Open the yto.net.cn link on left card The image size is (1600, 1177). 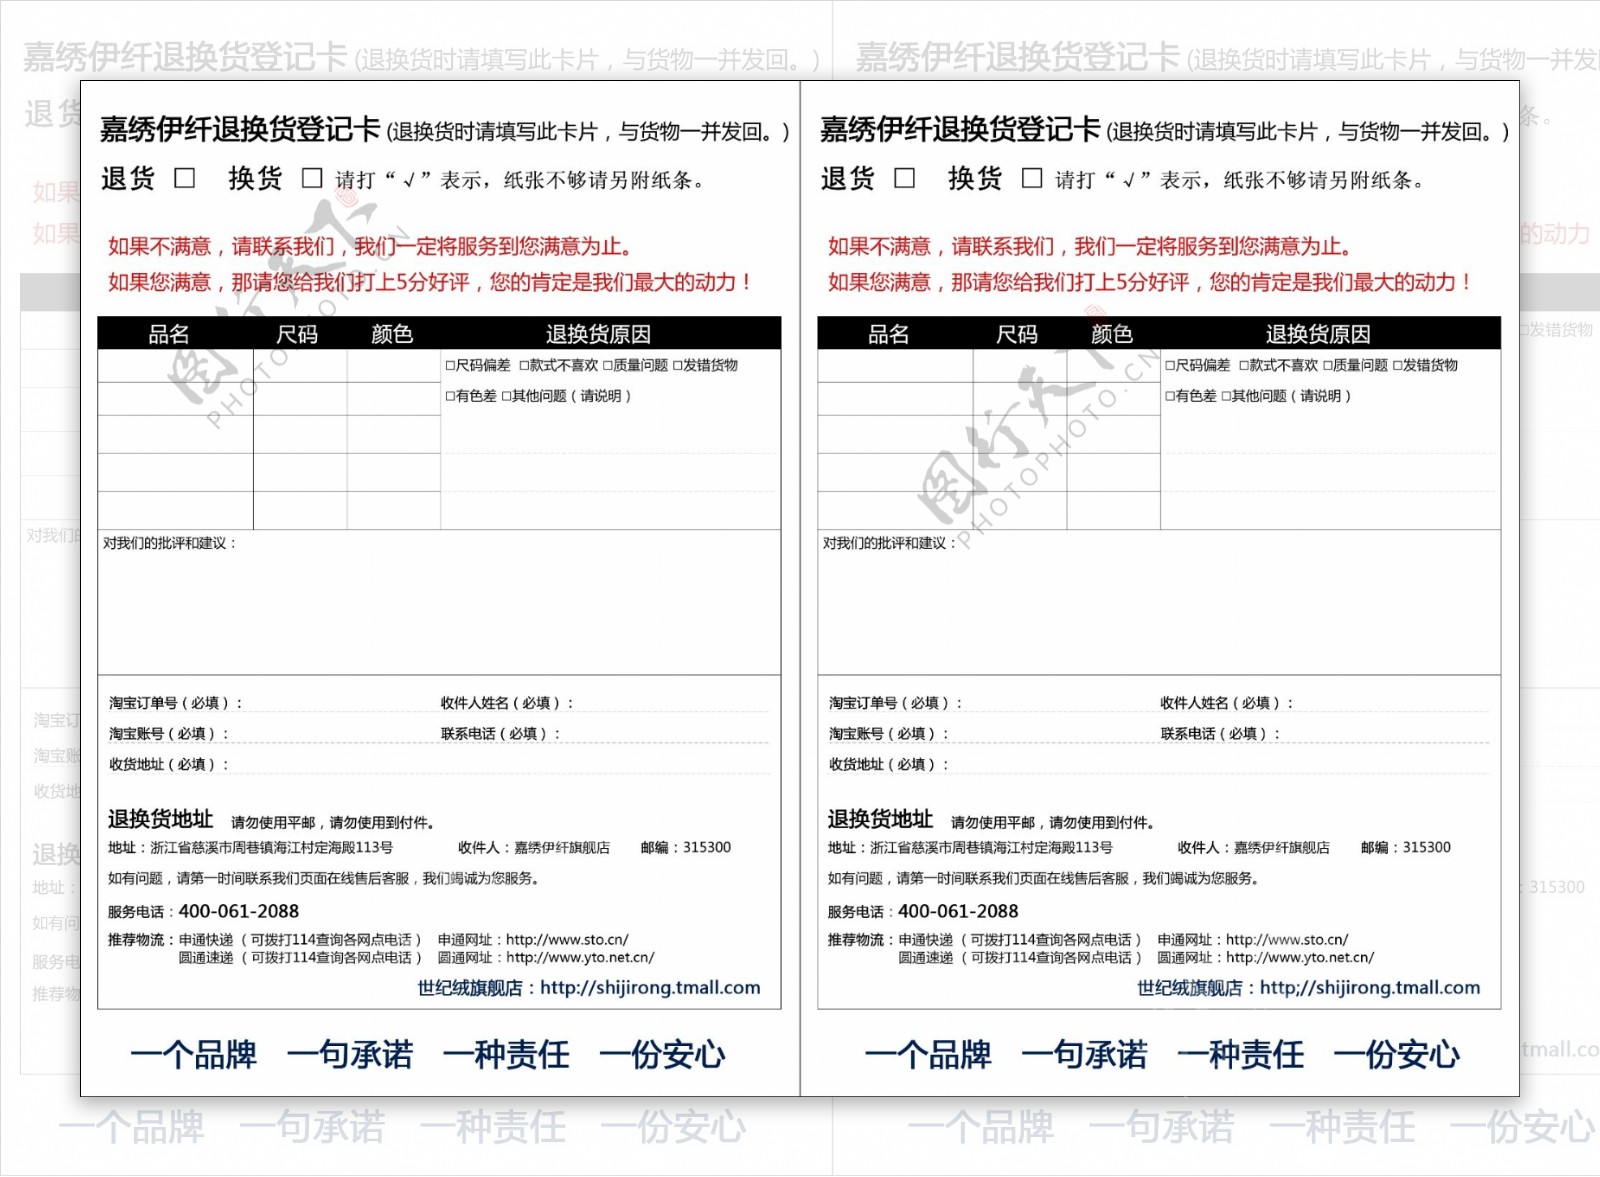[580, 958]
